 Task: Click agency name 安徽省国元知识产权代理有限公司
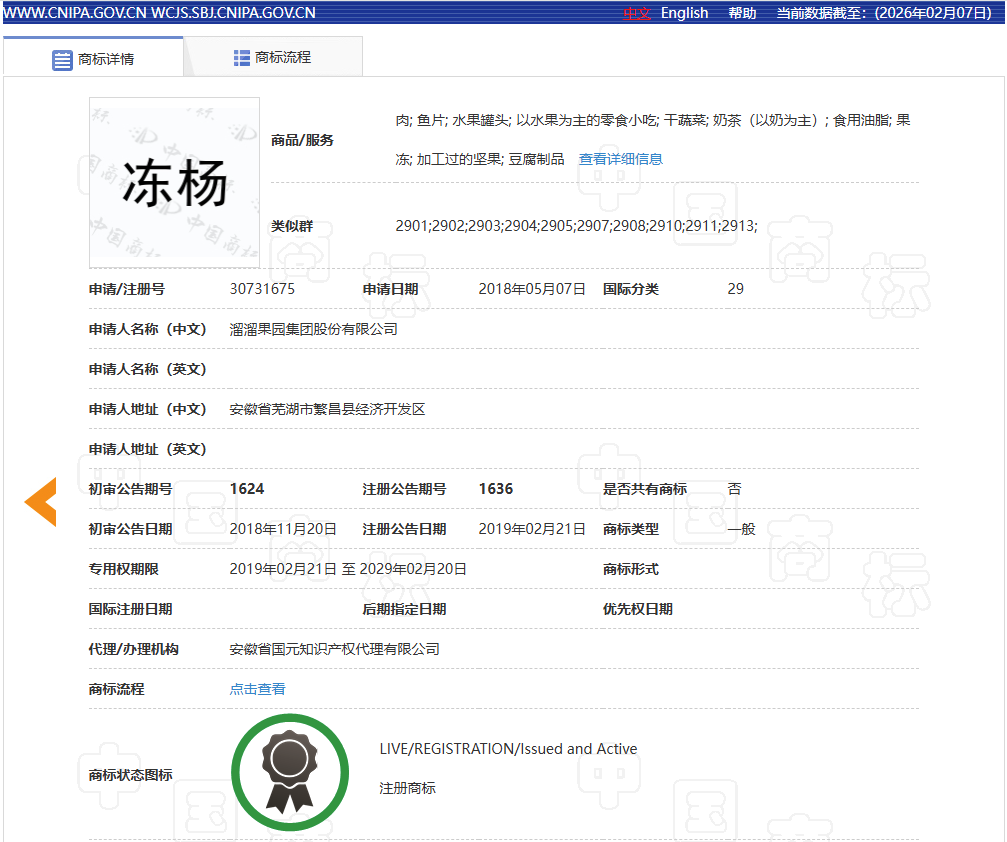tap(334, 649)
